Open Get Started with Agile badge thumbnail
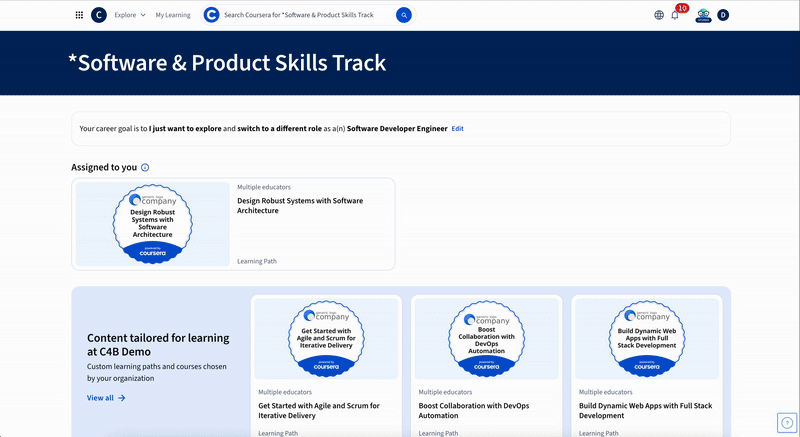Viewport: 800px width, 437px height. 326,339
